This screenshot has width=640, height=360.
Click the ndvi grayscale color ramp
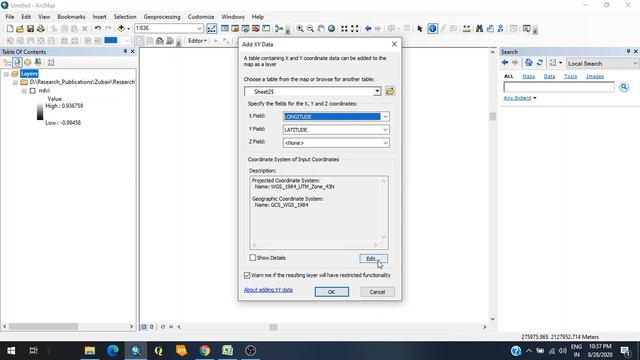pyautogui.click(x=40, y=112)
